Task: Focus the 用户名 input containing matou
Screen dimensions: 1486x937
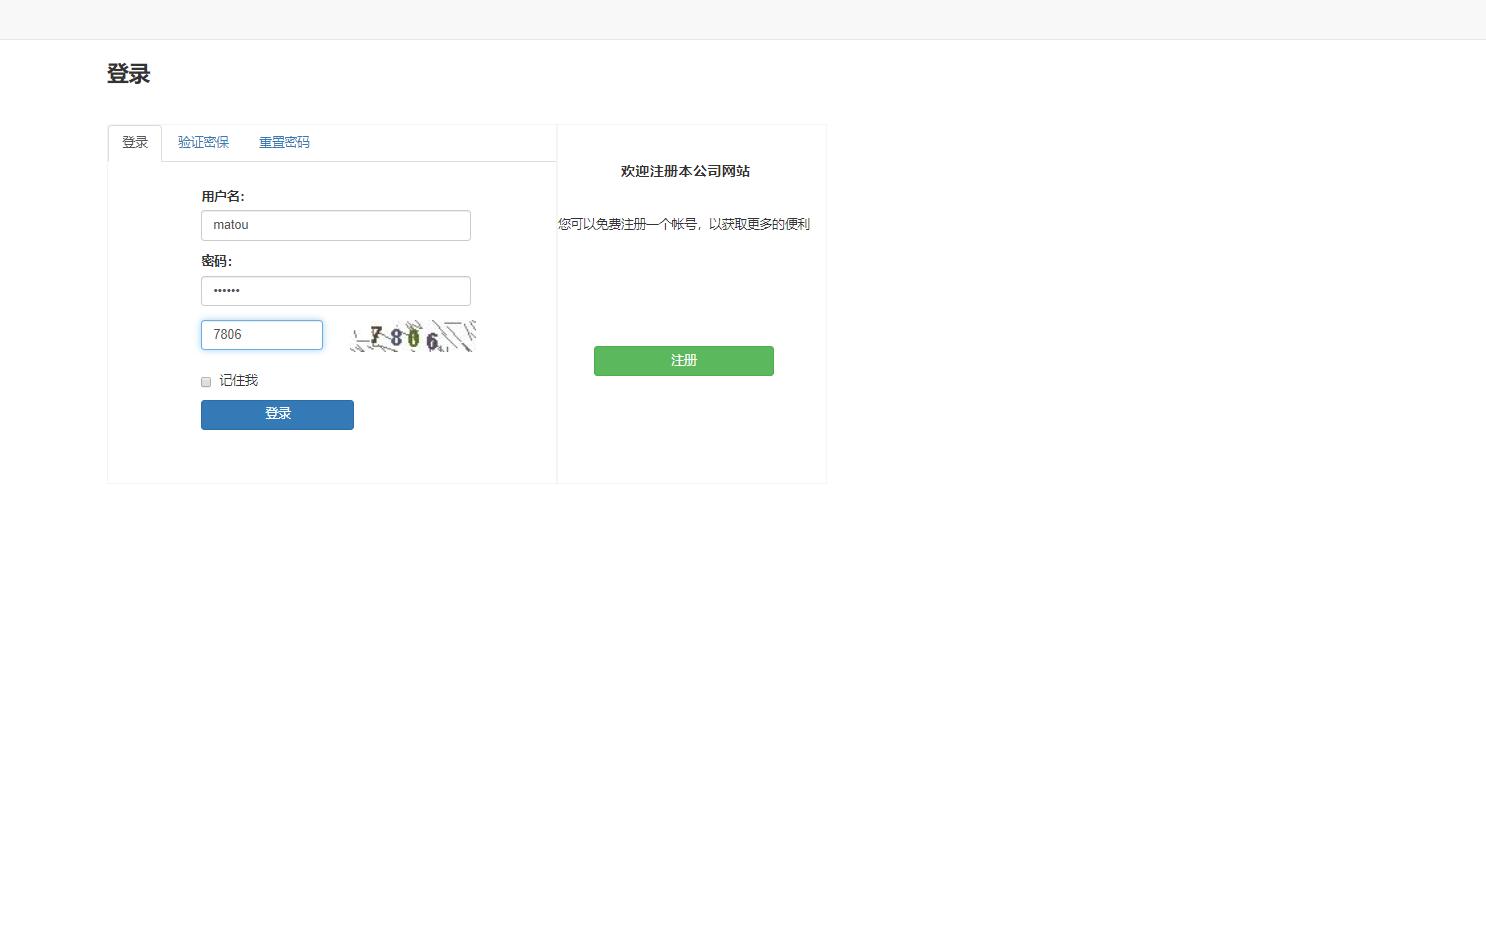Action: [x=336, y=226]
